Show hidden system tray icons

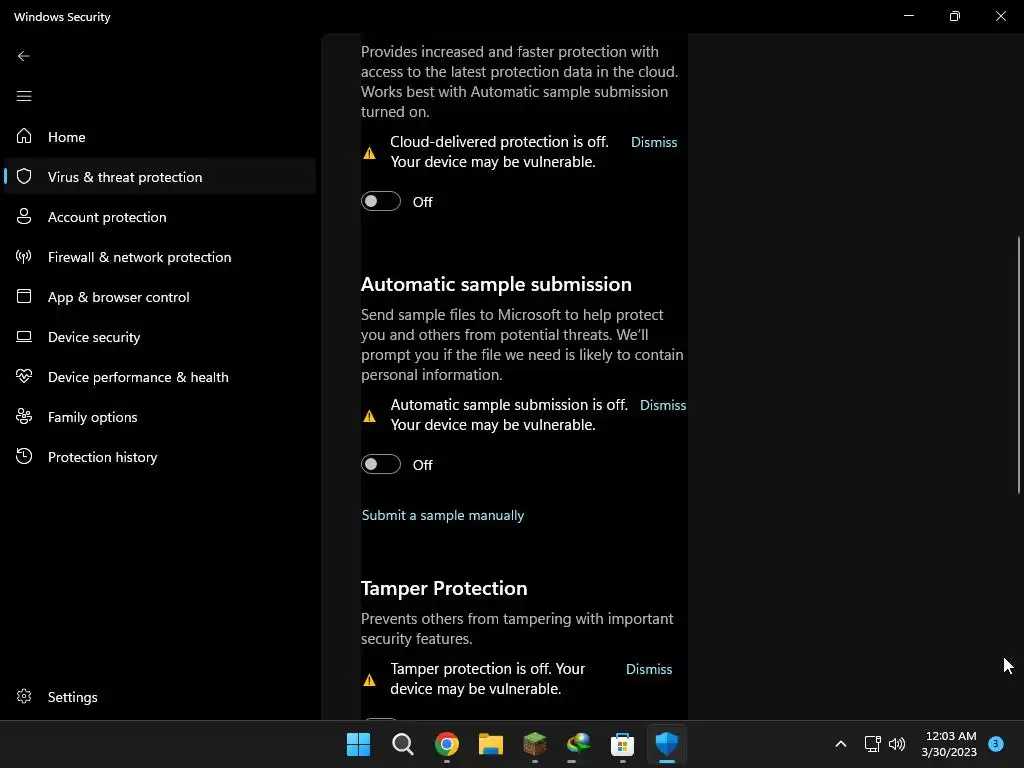840,744
